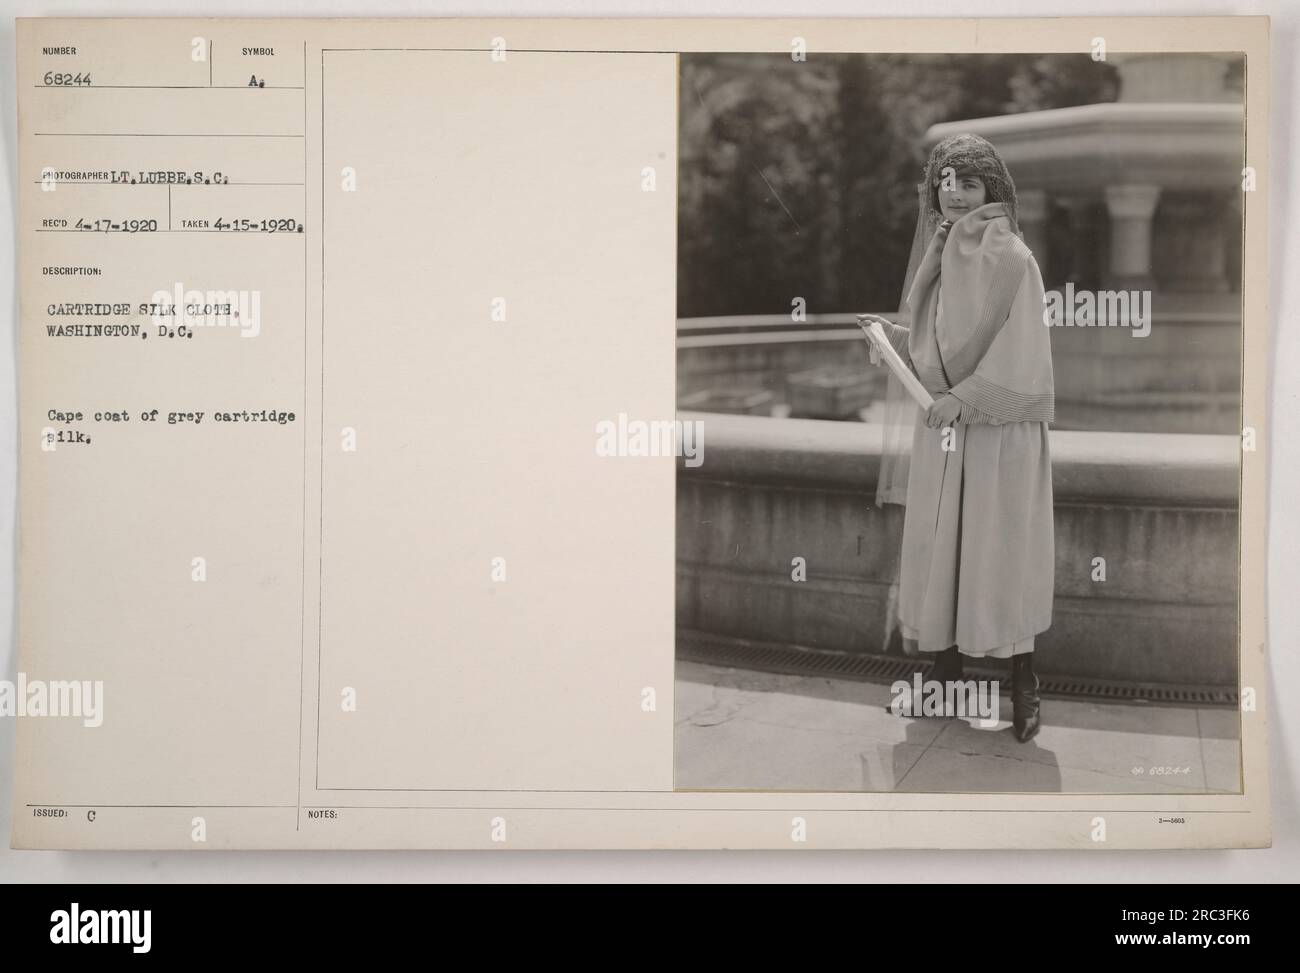Select the title "CARTRIDGE SILK CLOTH."
Viewport: 1300px width, 973px height.
pos(141,310)
